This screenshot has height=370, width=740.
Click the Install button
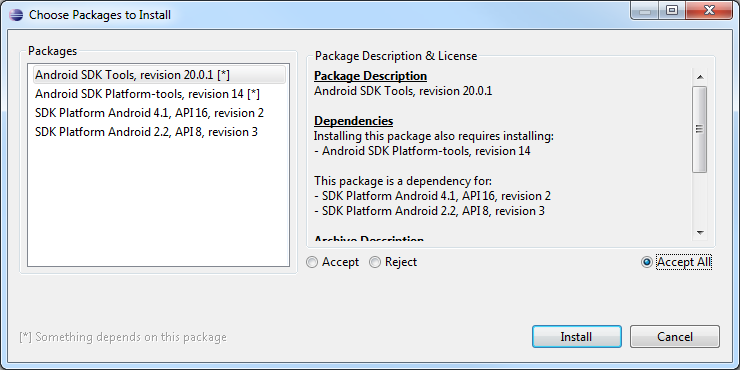[x=577, y=336]
